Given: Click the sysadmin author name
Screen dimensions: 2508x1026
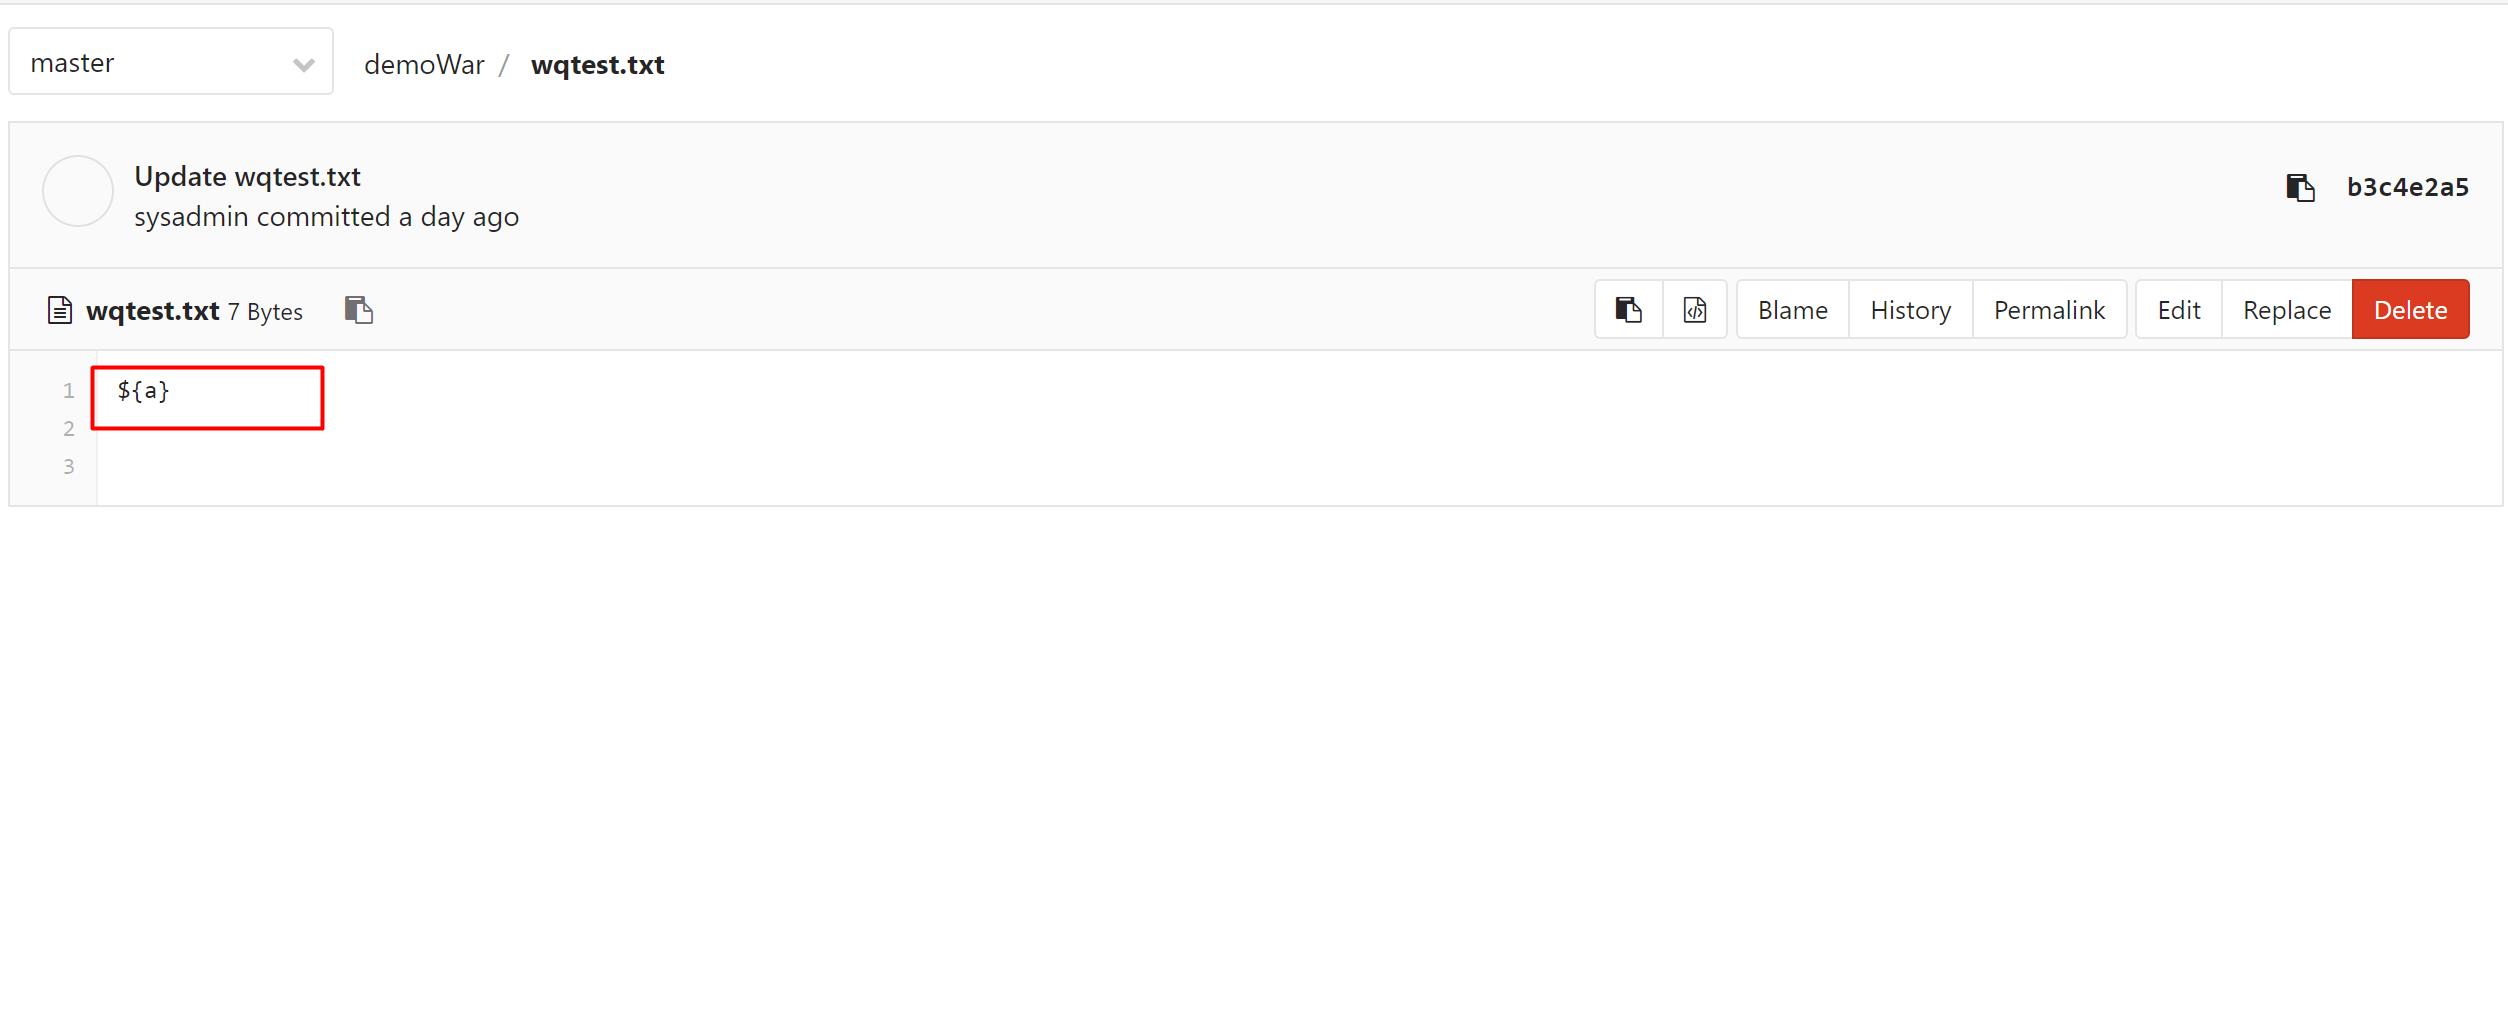Looking at the screenshot, I should pos(191,217).
